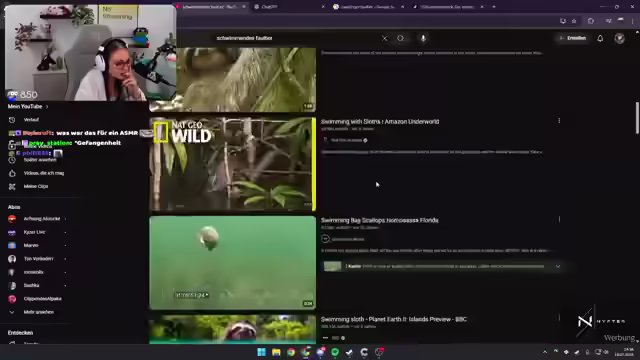640x360 pixels.
Task: Open Sashka subscription channel
Action: 31,285
